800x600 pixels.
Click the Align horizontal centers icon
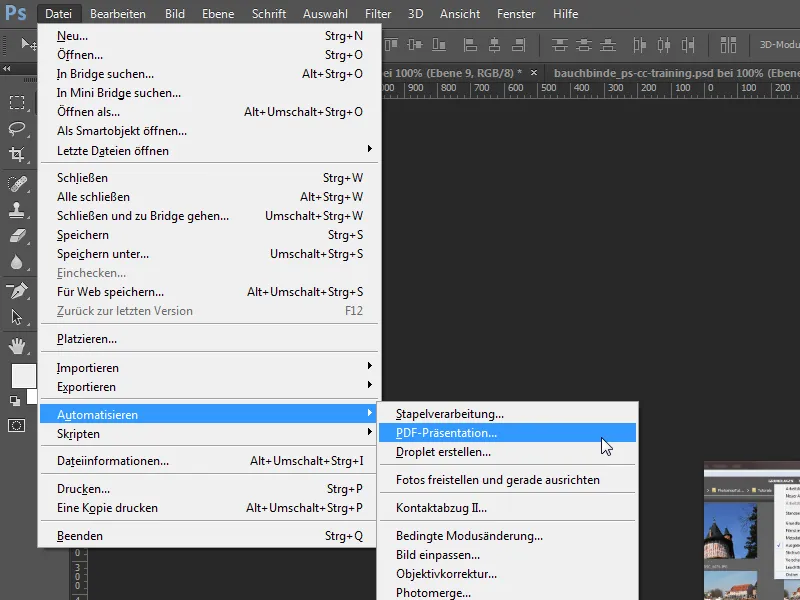pos(494,45)
